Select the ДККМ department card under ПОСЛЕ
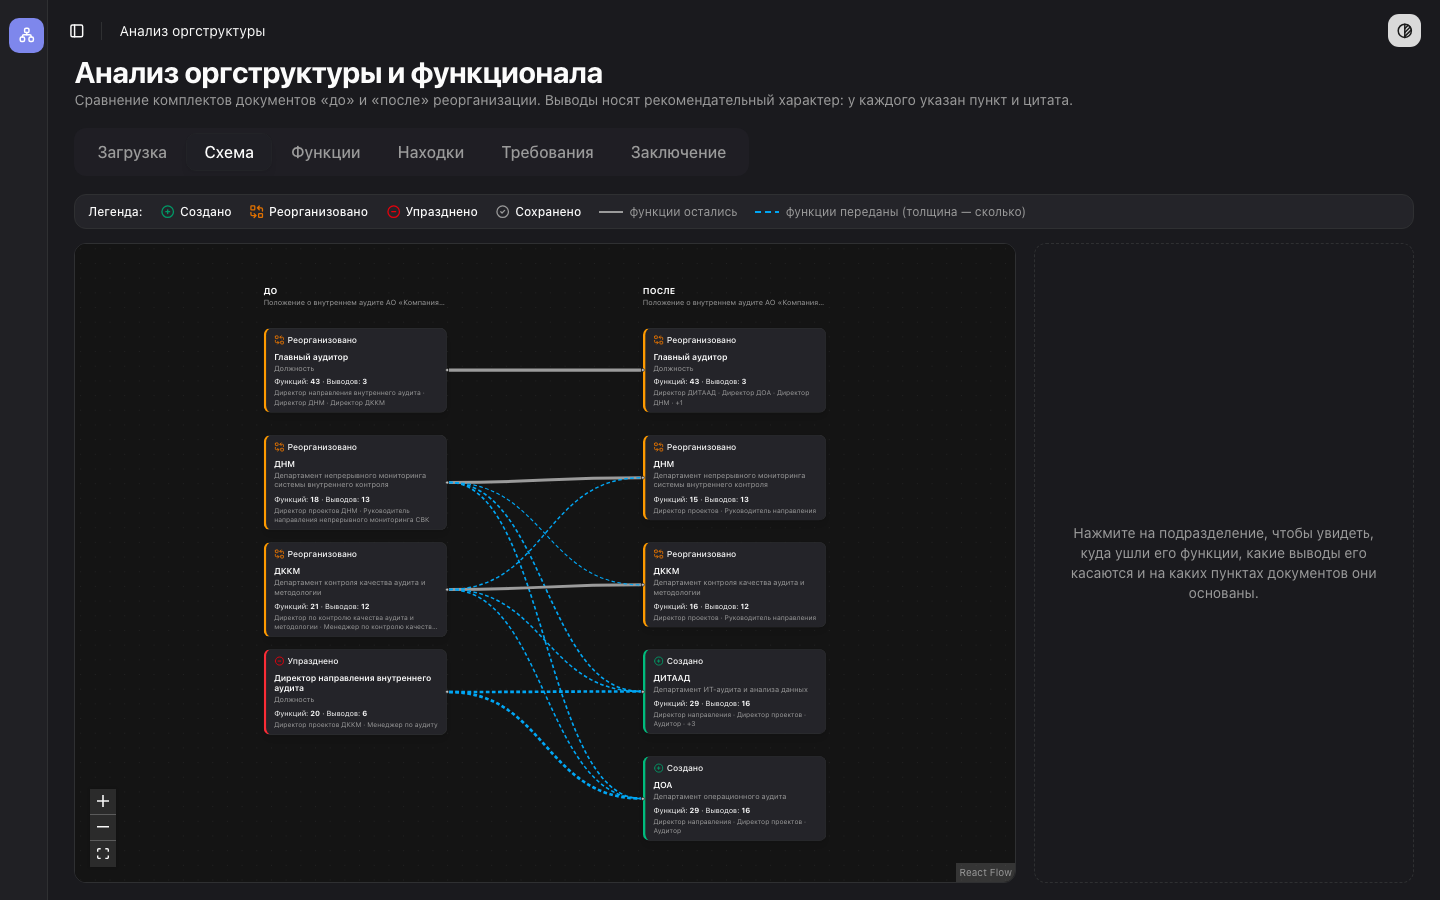1440x900 pixels. point(734,584)
